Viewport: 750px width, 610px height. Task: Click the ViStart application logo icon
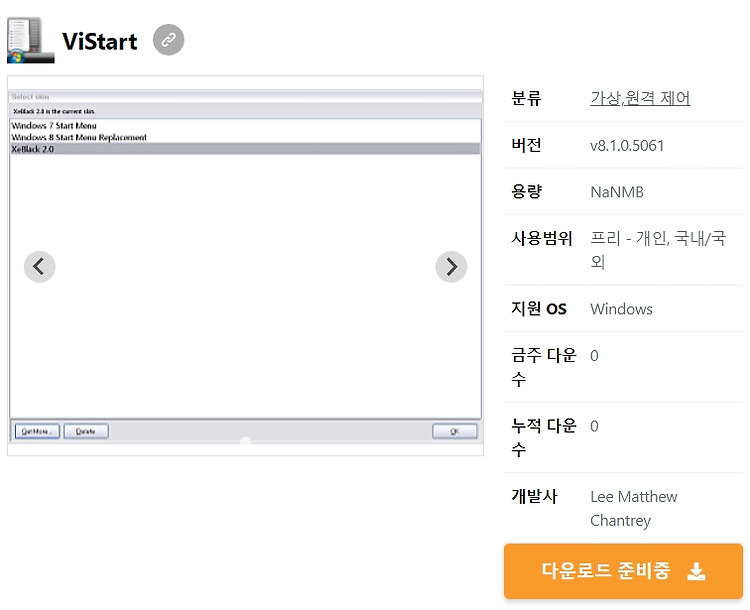tap(31, 41)
